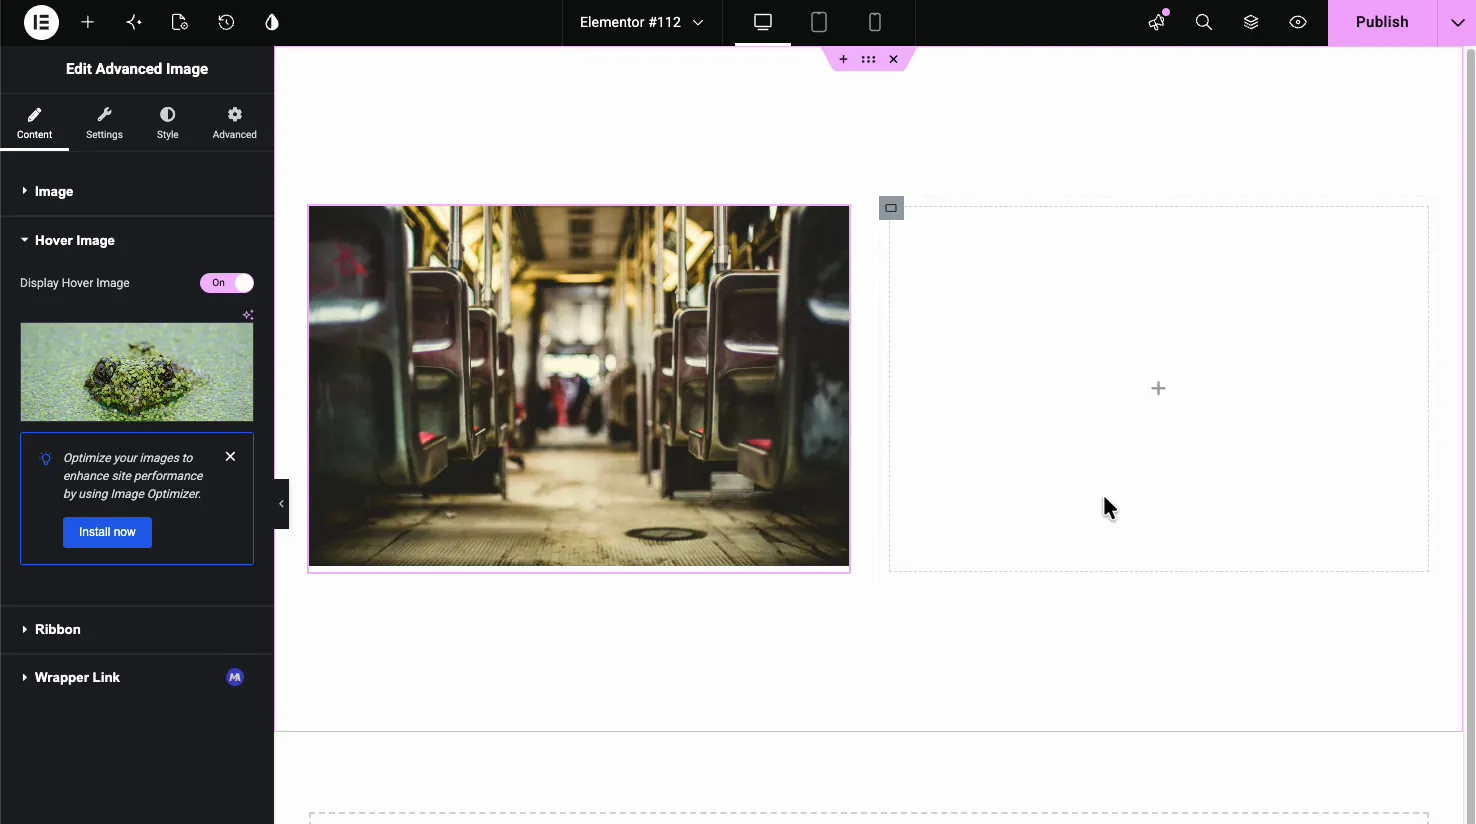Open the Elementor logo menu
This screenshot has height=824, width=1476.
click(41, 22)
